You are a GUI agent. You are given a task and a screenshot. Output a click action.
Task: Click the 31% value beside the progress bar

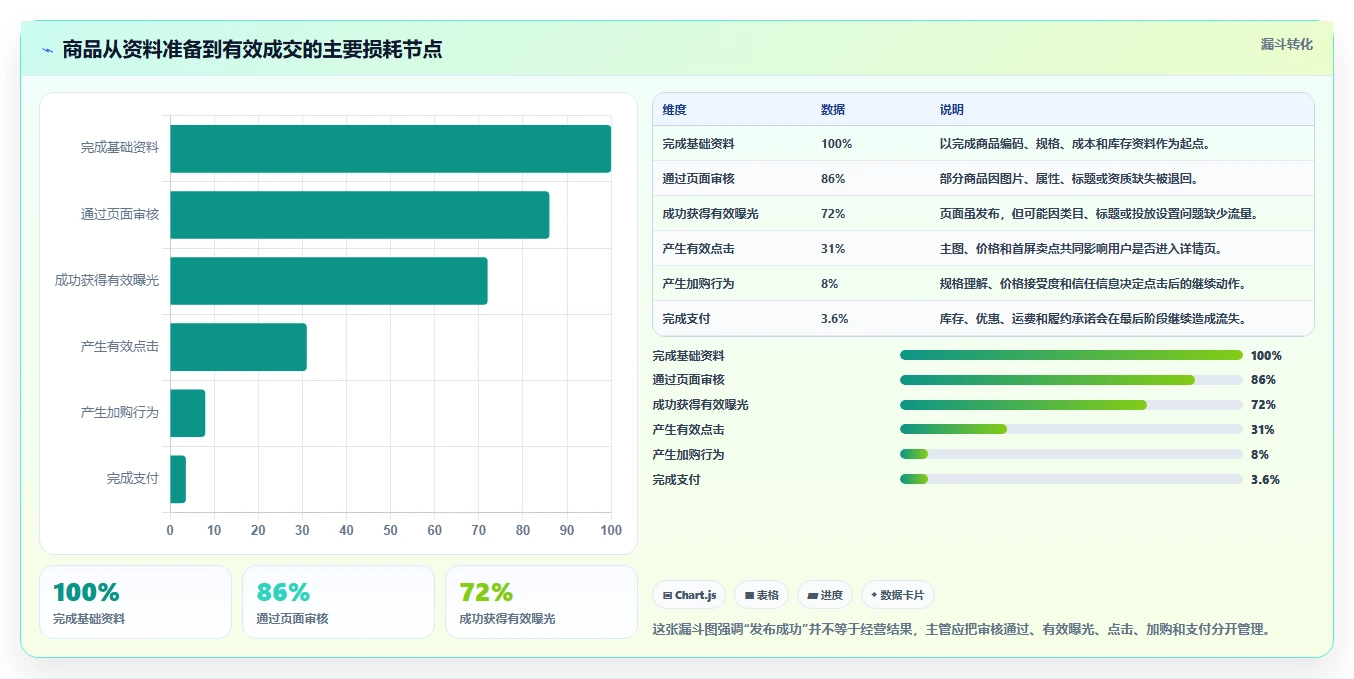pyautogui.click(x=1262, y=429)
